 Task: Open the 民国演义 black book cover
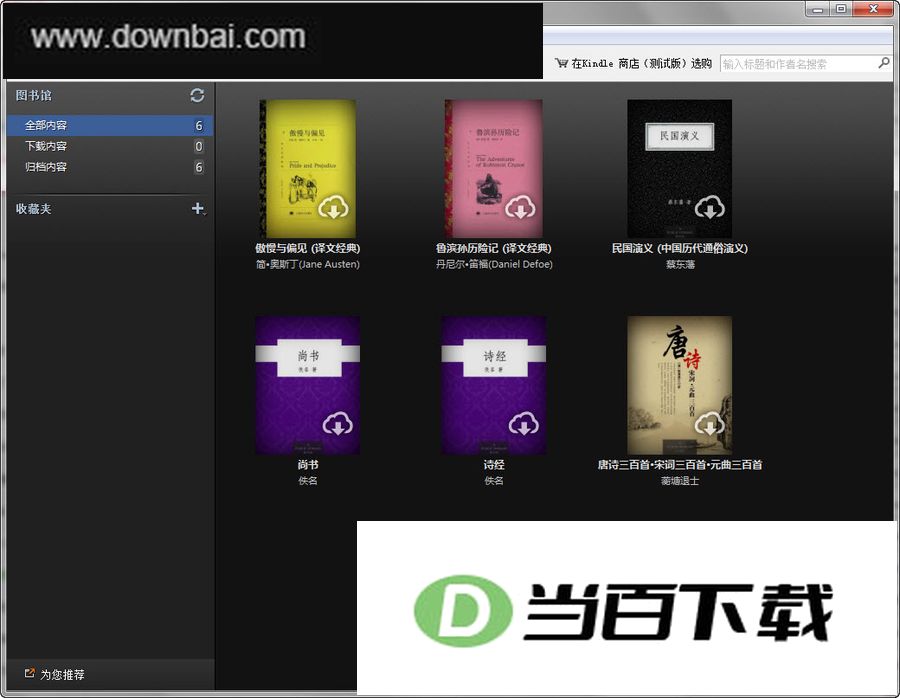[x=680, y=169]
